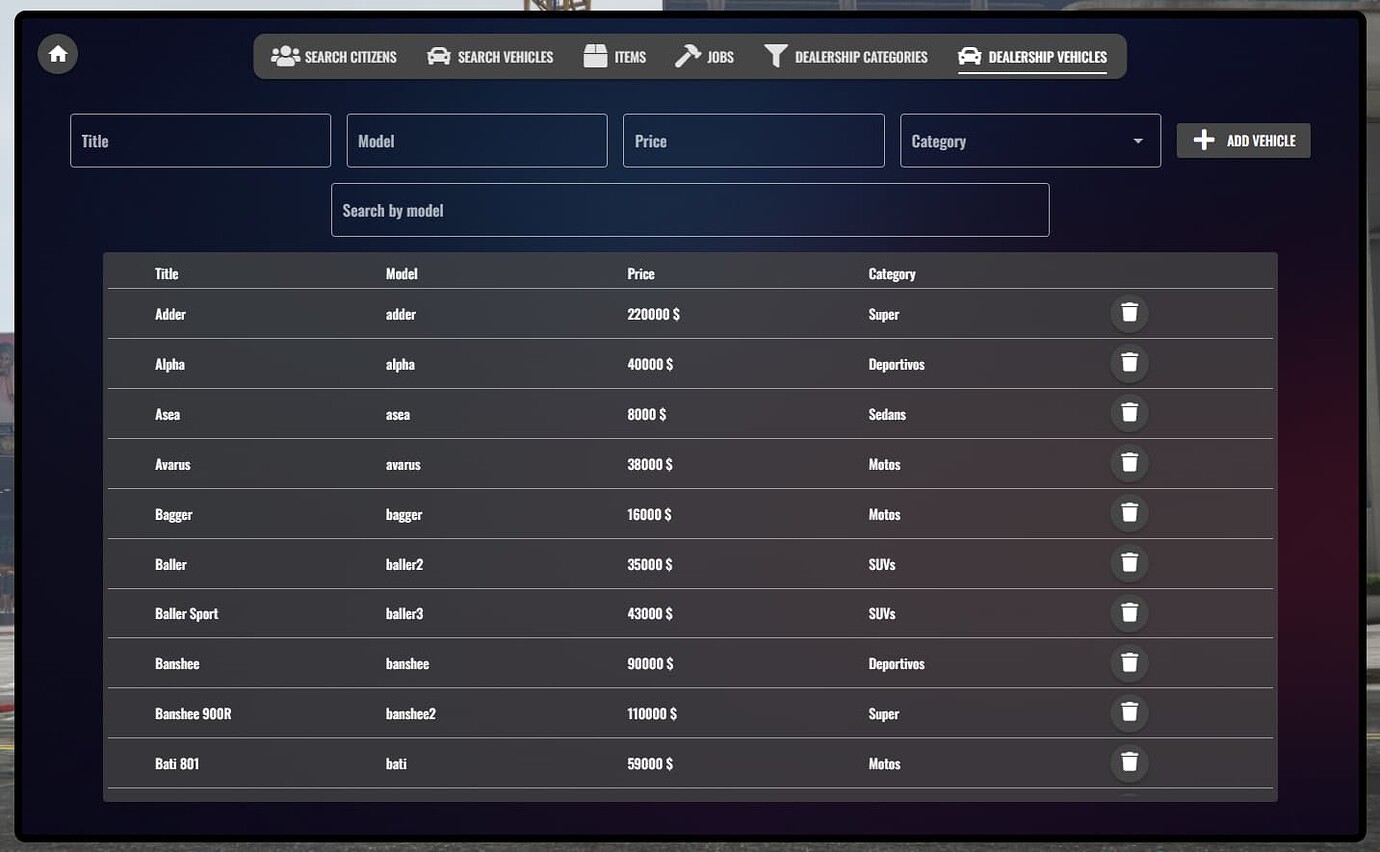This screenshot has height=852, width=1380.
Task: Delete the Banshee 900R row
Action: (1129, 713)
